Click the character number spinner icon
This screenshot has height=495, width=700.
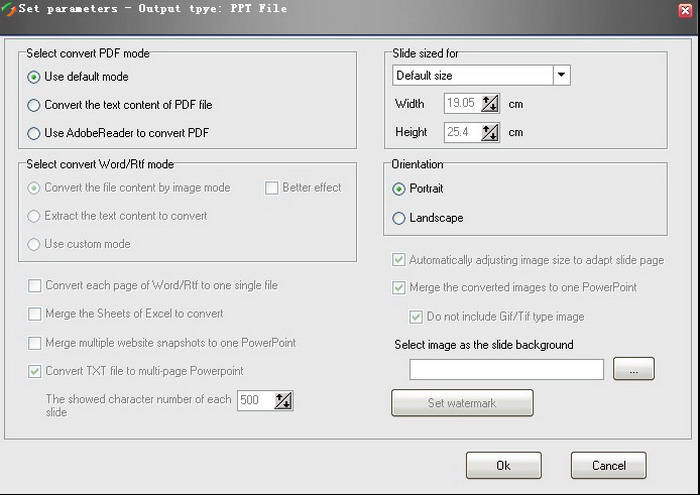coord(283,400)
